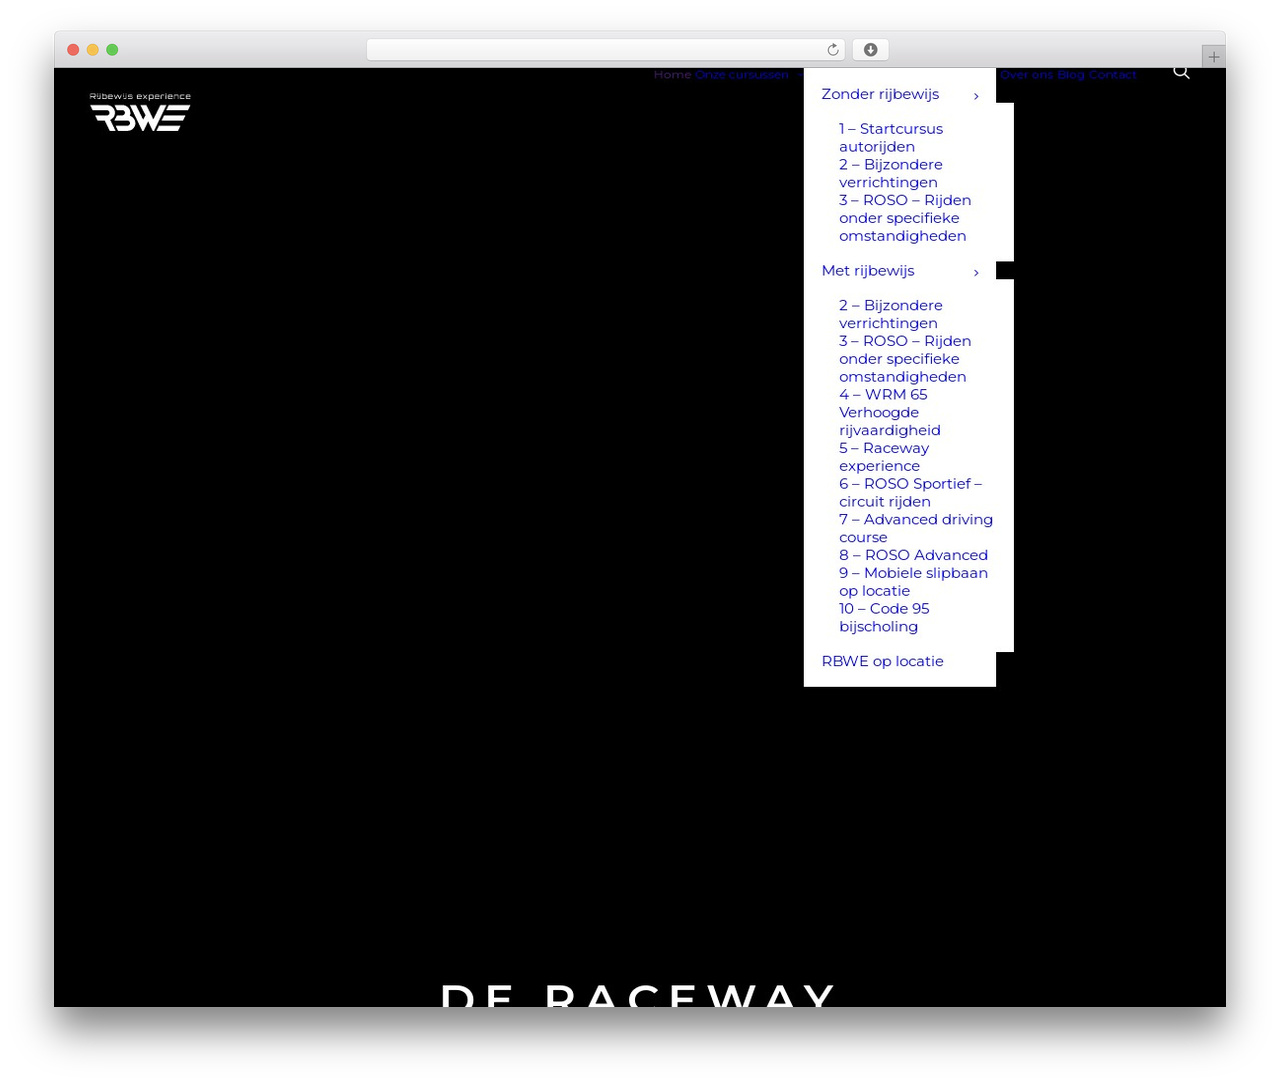Open 5 – Raceway experience
This screenshot has height=1084, width=1280.
tap(884, 457)
